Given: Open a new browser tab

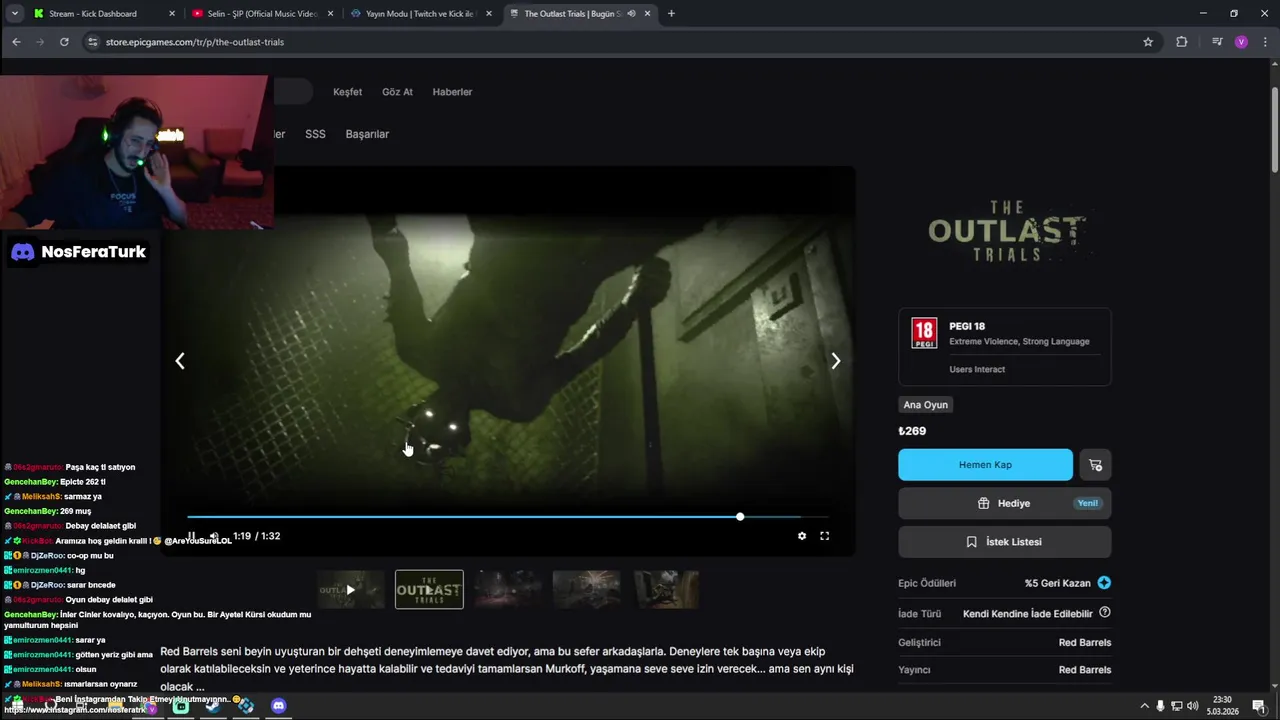Looking at the screenshot, I should (671, 14).
